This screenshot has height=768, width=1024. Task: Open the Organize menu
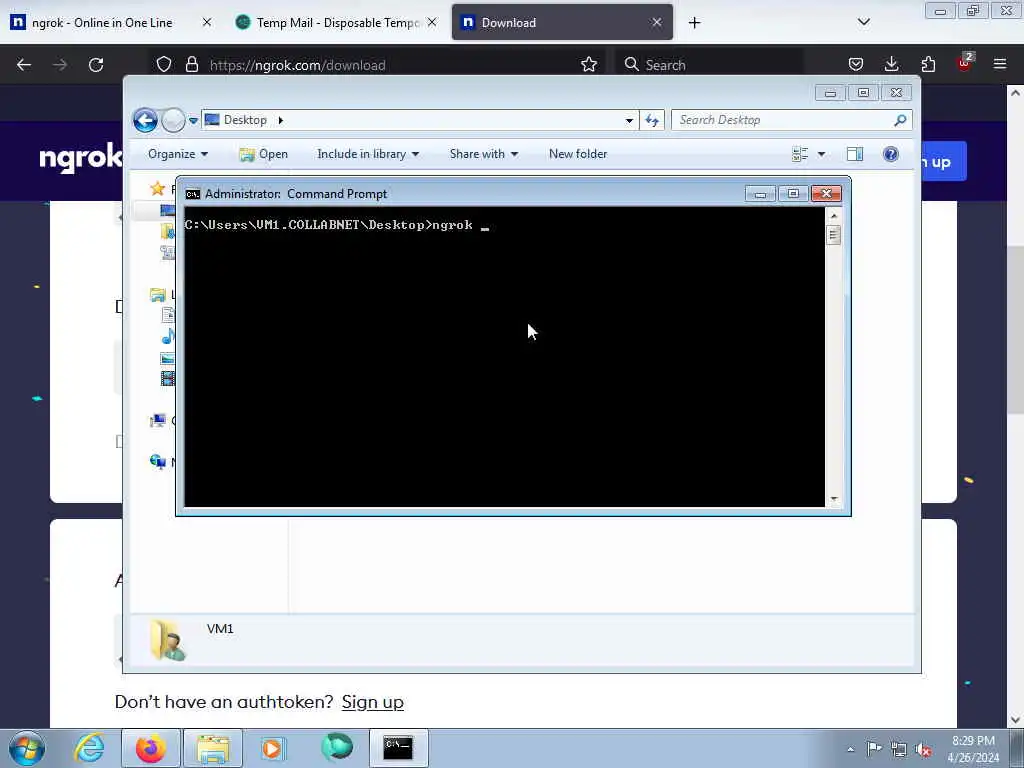178,154
